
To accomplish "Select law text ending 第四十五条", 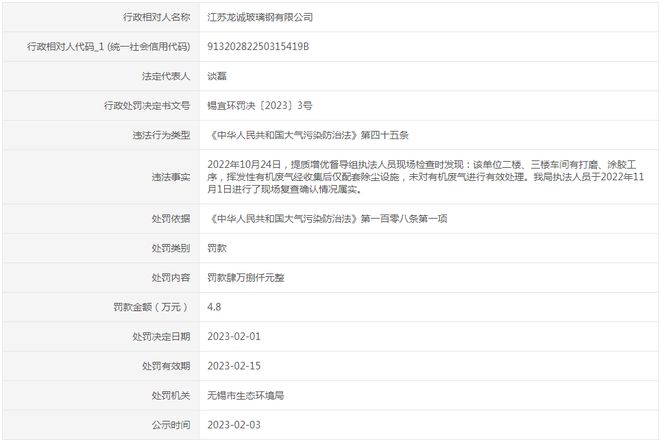I will pos(309,135).
